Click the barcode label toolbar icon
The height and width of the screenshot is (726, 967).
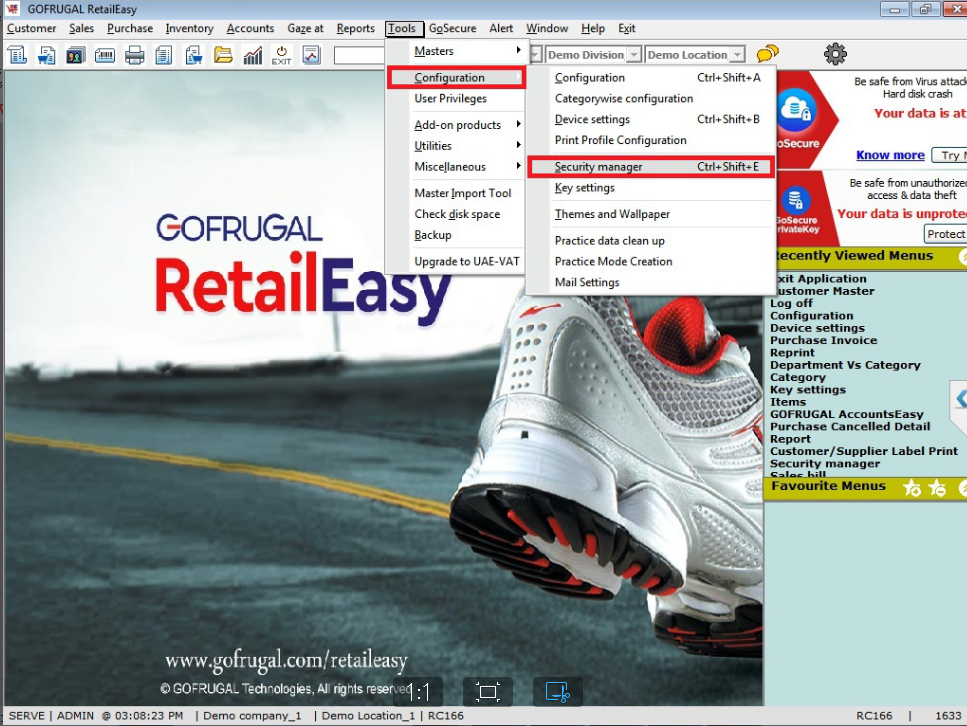(x=105, y=56)
